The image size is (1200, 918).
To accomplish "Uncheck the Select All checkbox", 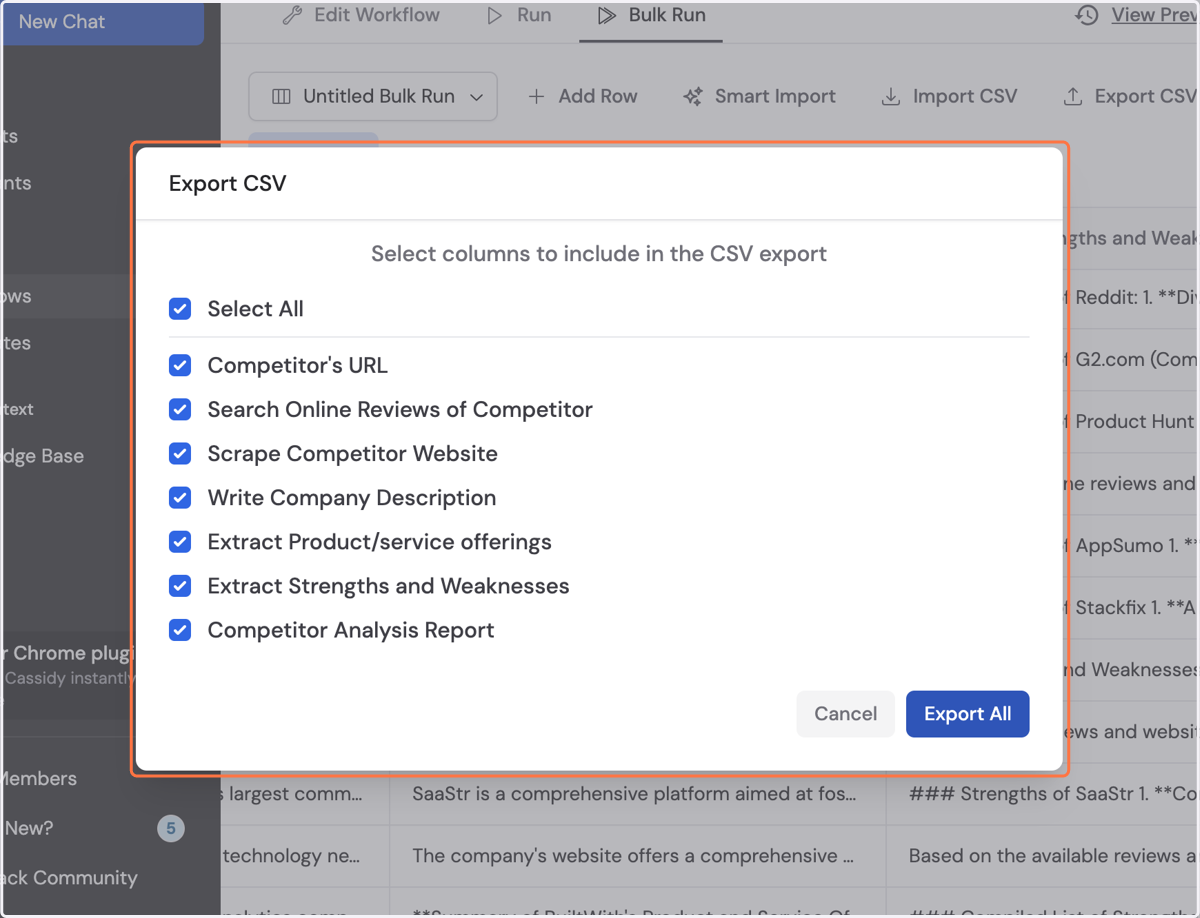I will point(180,309).
